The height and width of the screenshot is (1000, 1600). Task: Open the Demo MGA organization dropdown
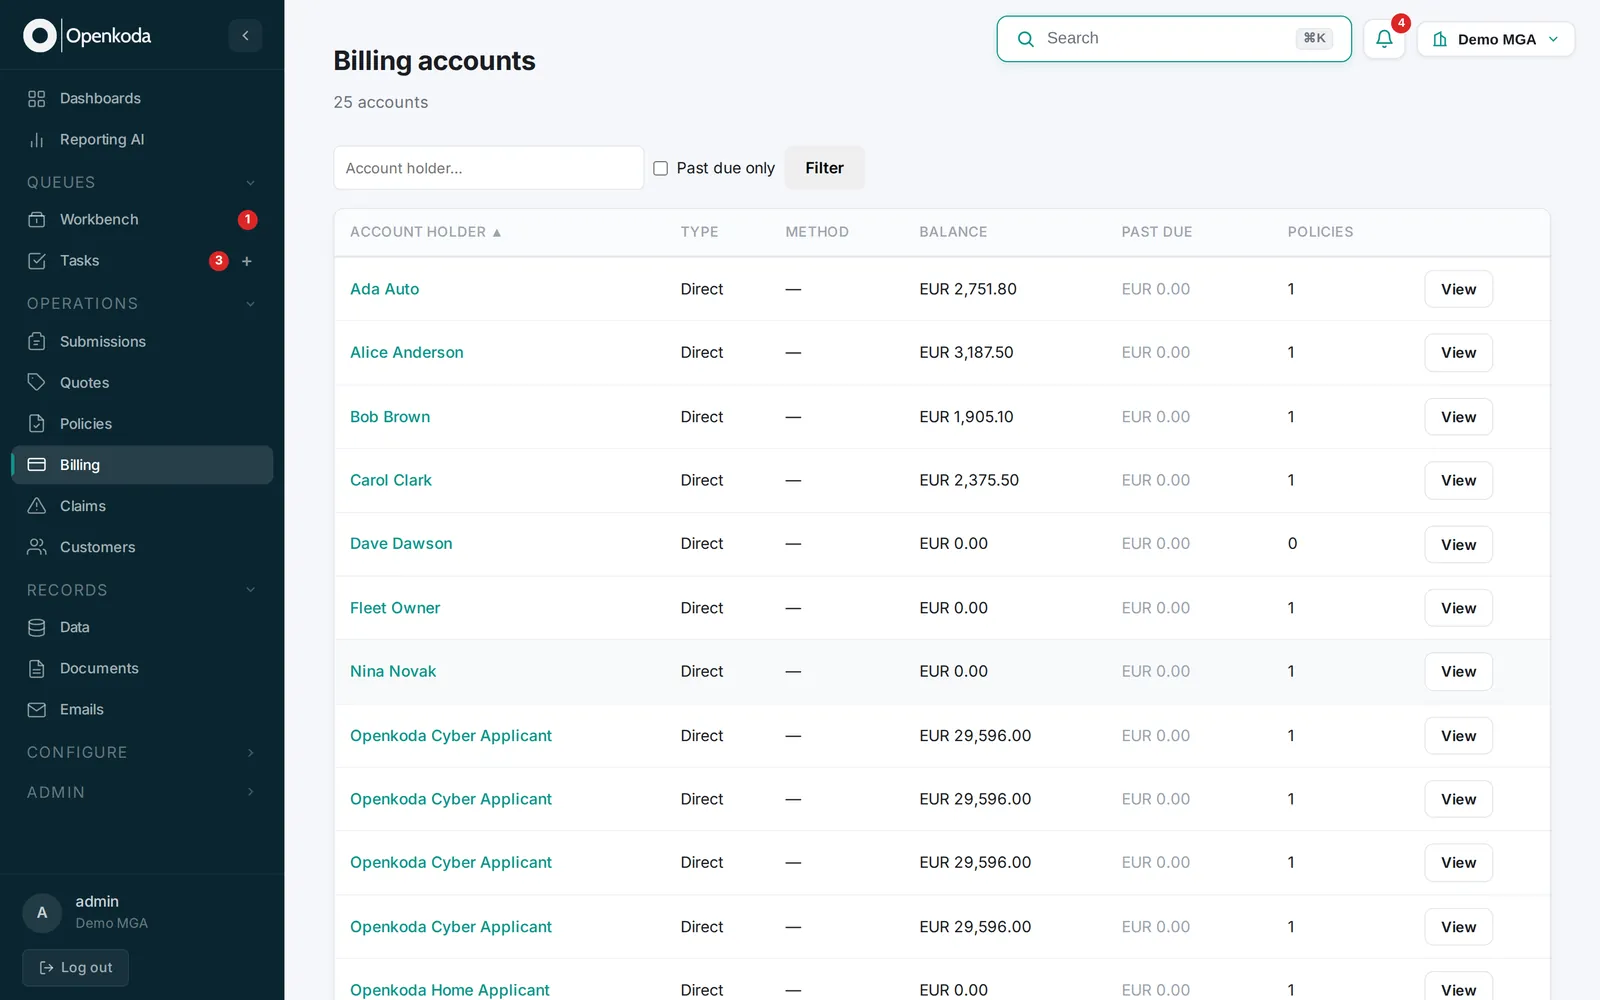pos(1496,39)
